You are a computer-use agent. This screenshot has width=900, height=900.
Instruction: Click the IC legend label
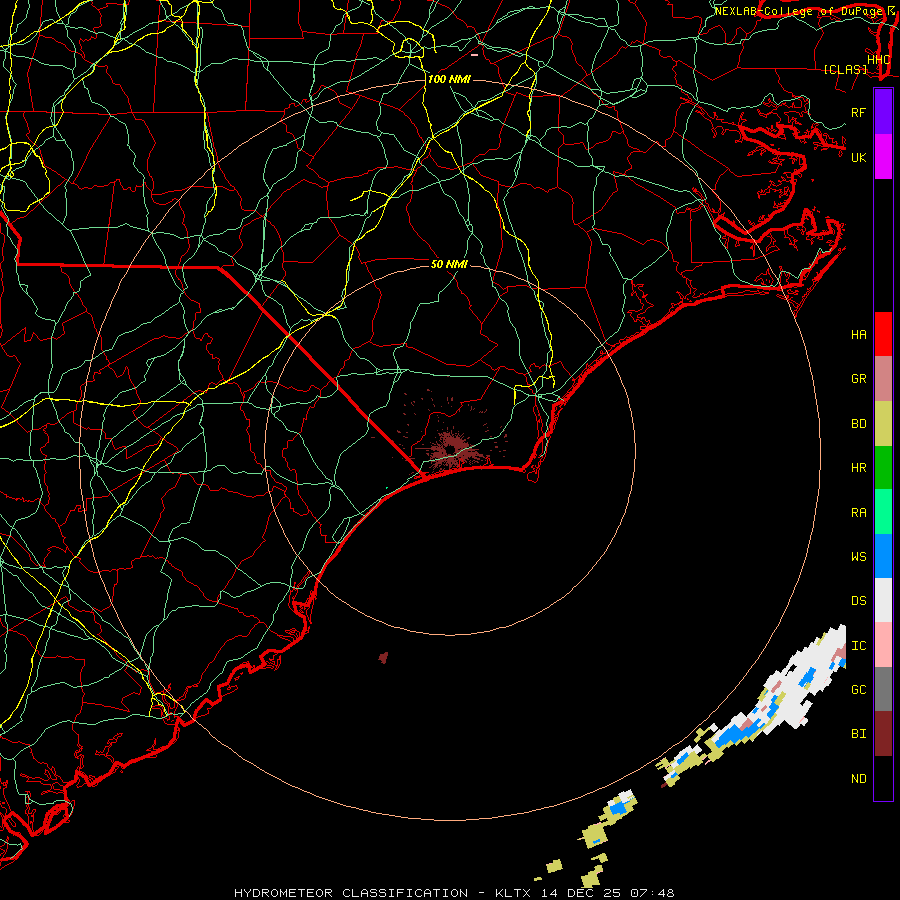tap(858, 646)
